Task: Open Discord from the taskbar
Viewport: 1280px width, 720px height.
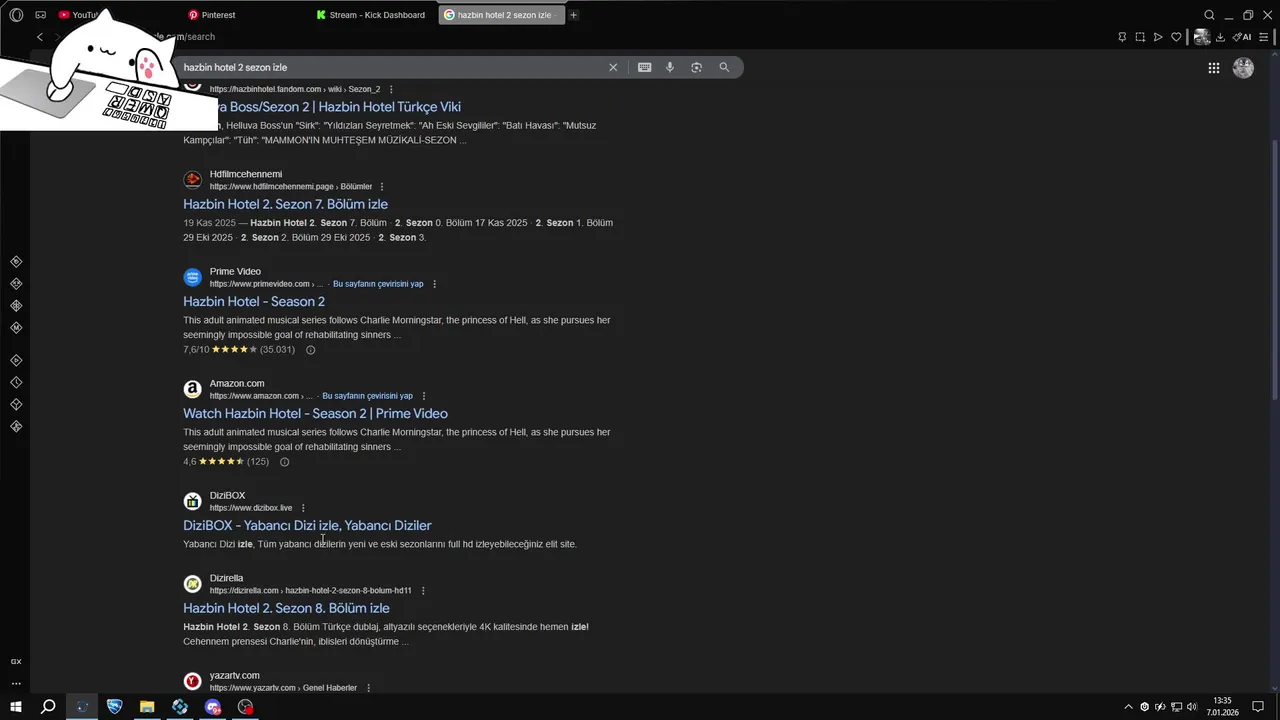Action: pos(213,707)
